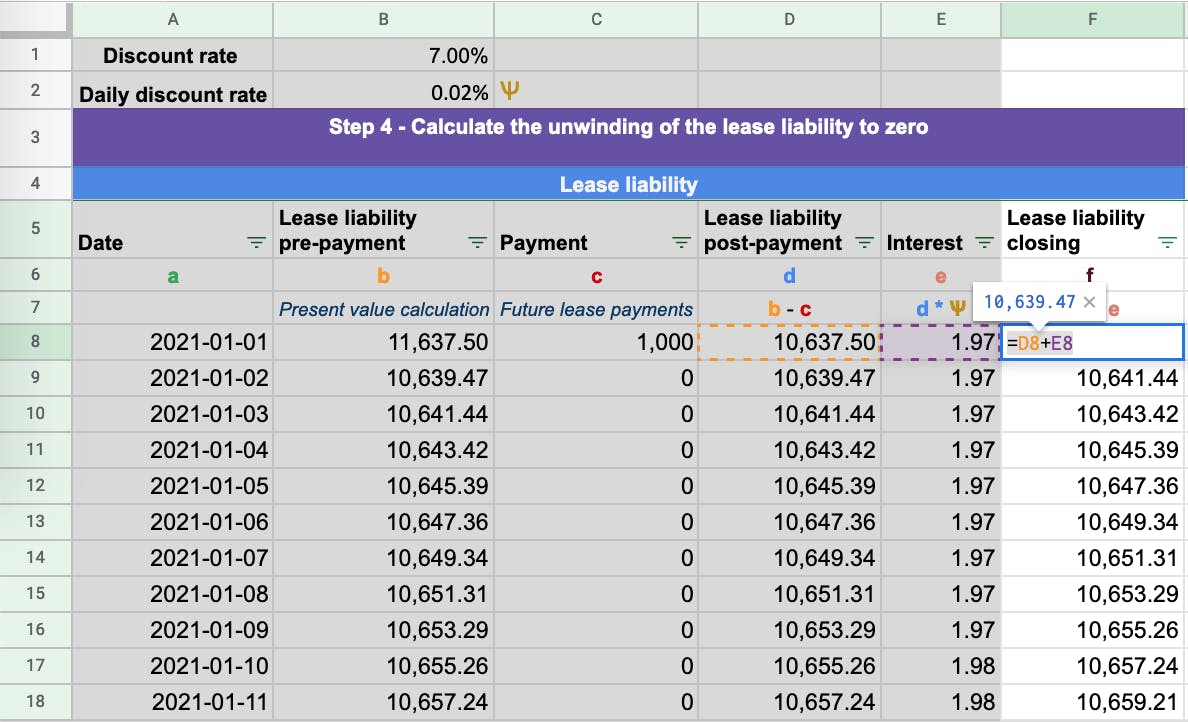Select column header F
Screen dimensions: 1188x722
point(1091,19)
